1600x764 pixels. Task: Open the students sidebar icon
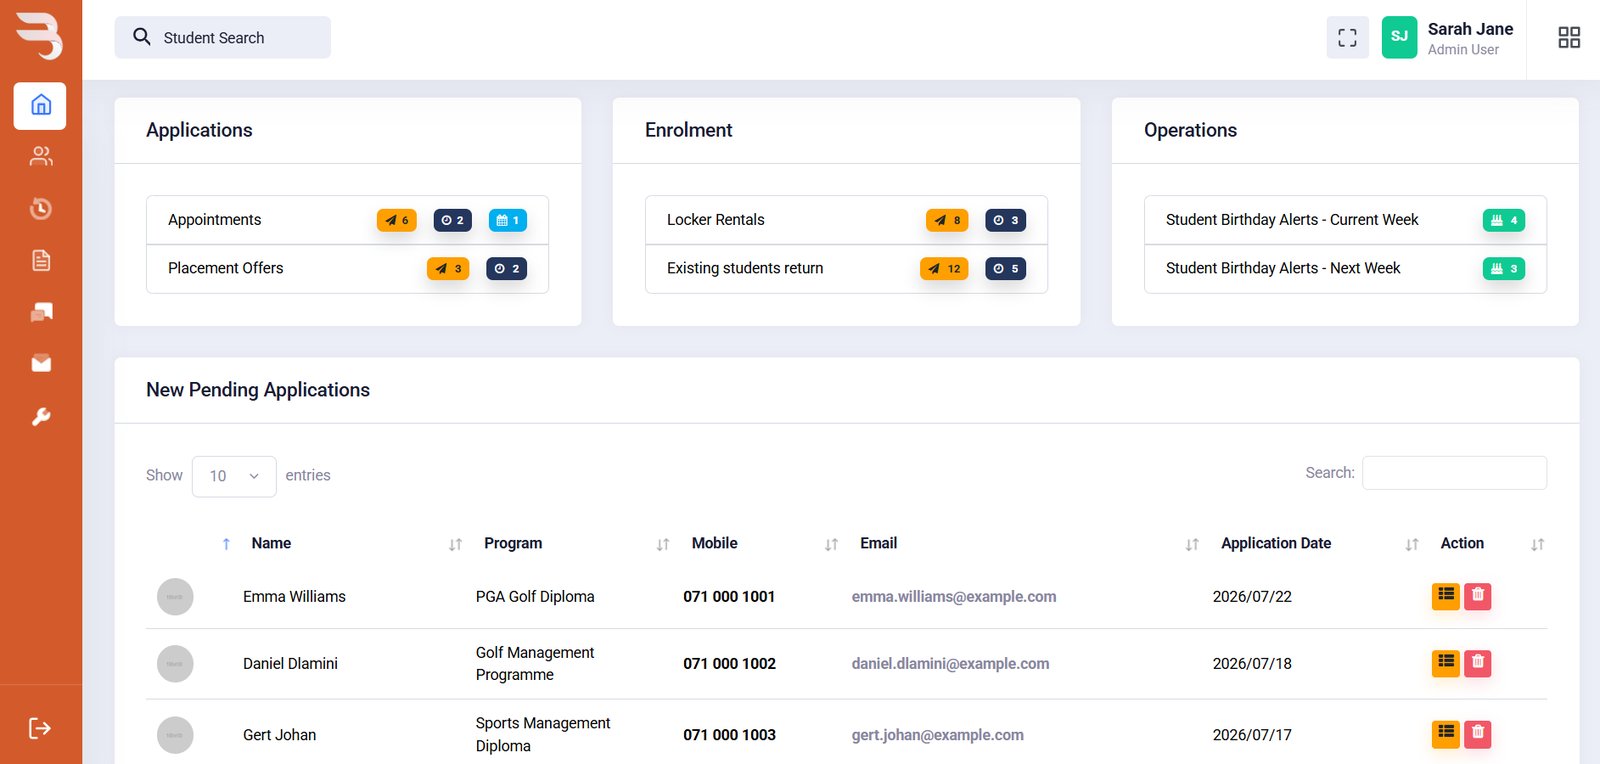tap(40, 156)
